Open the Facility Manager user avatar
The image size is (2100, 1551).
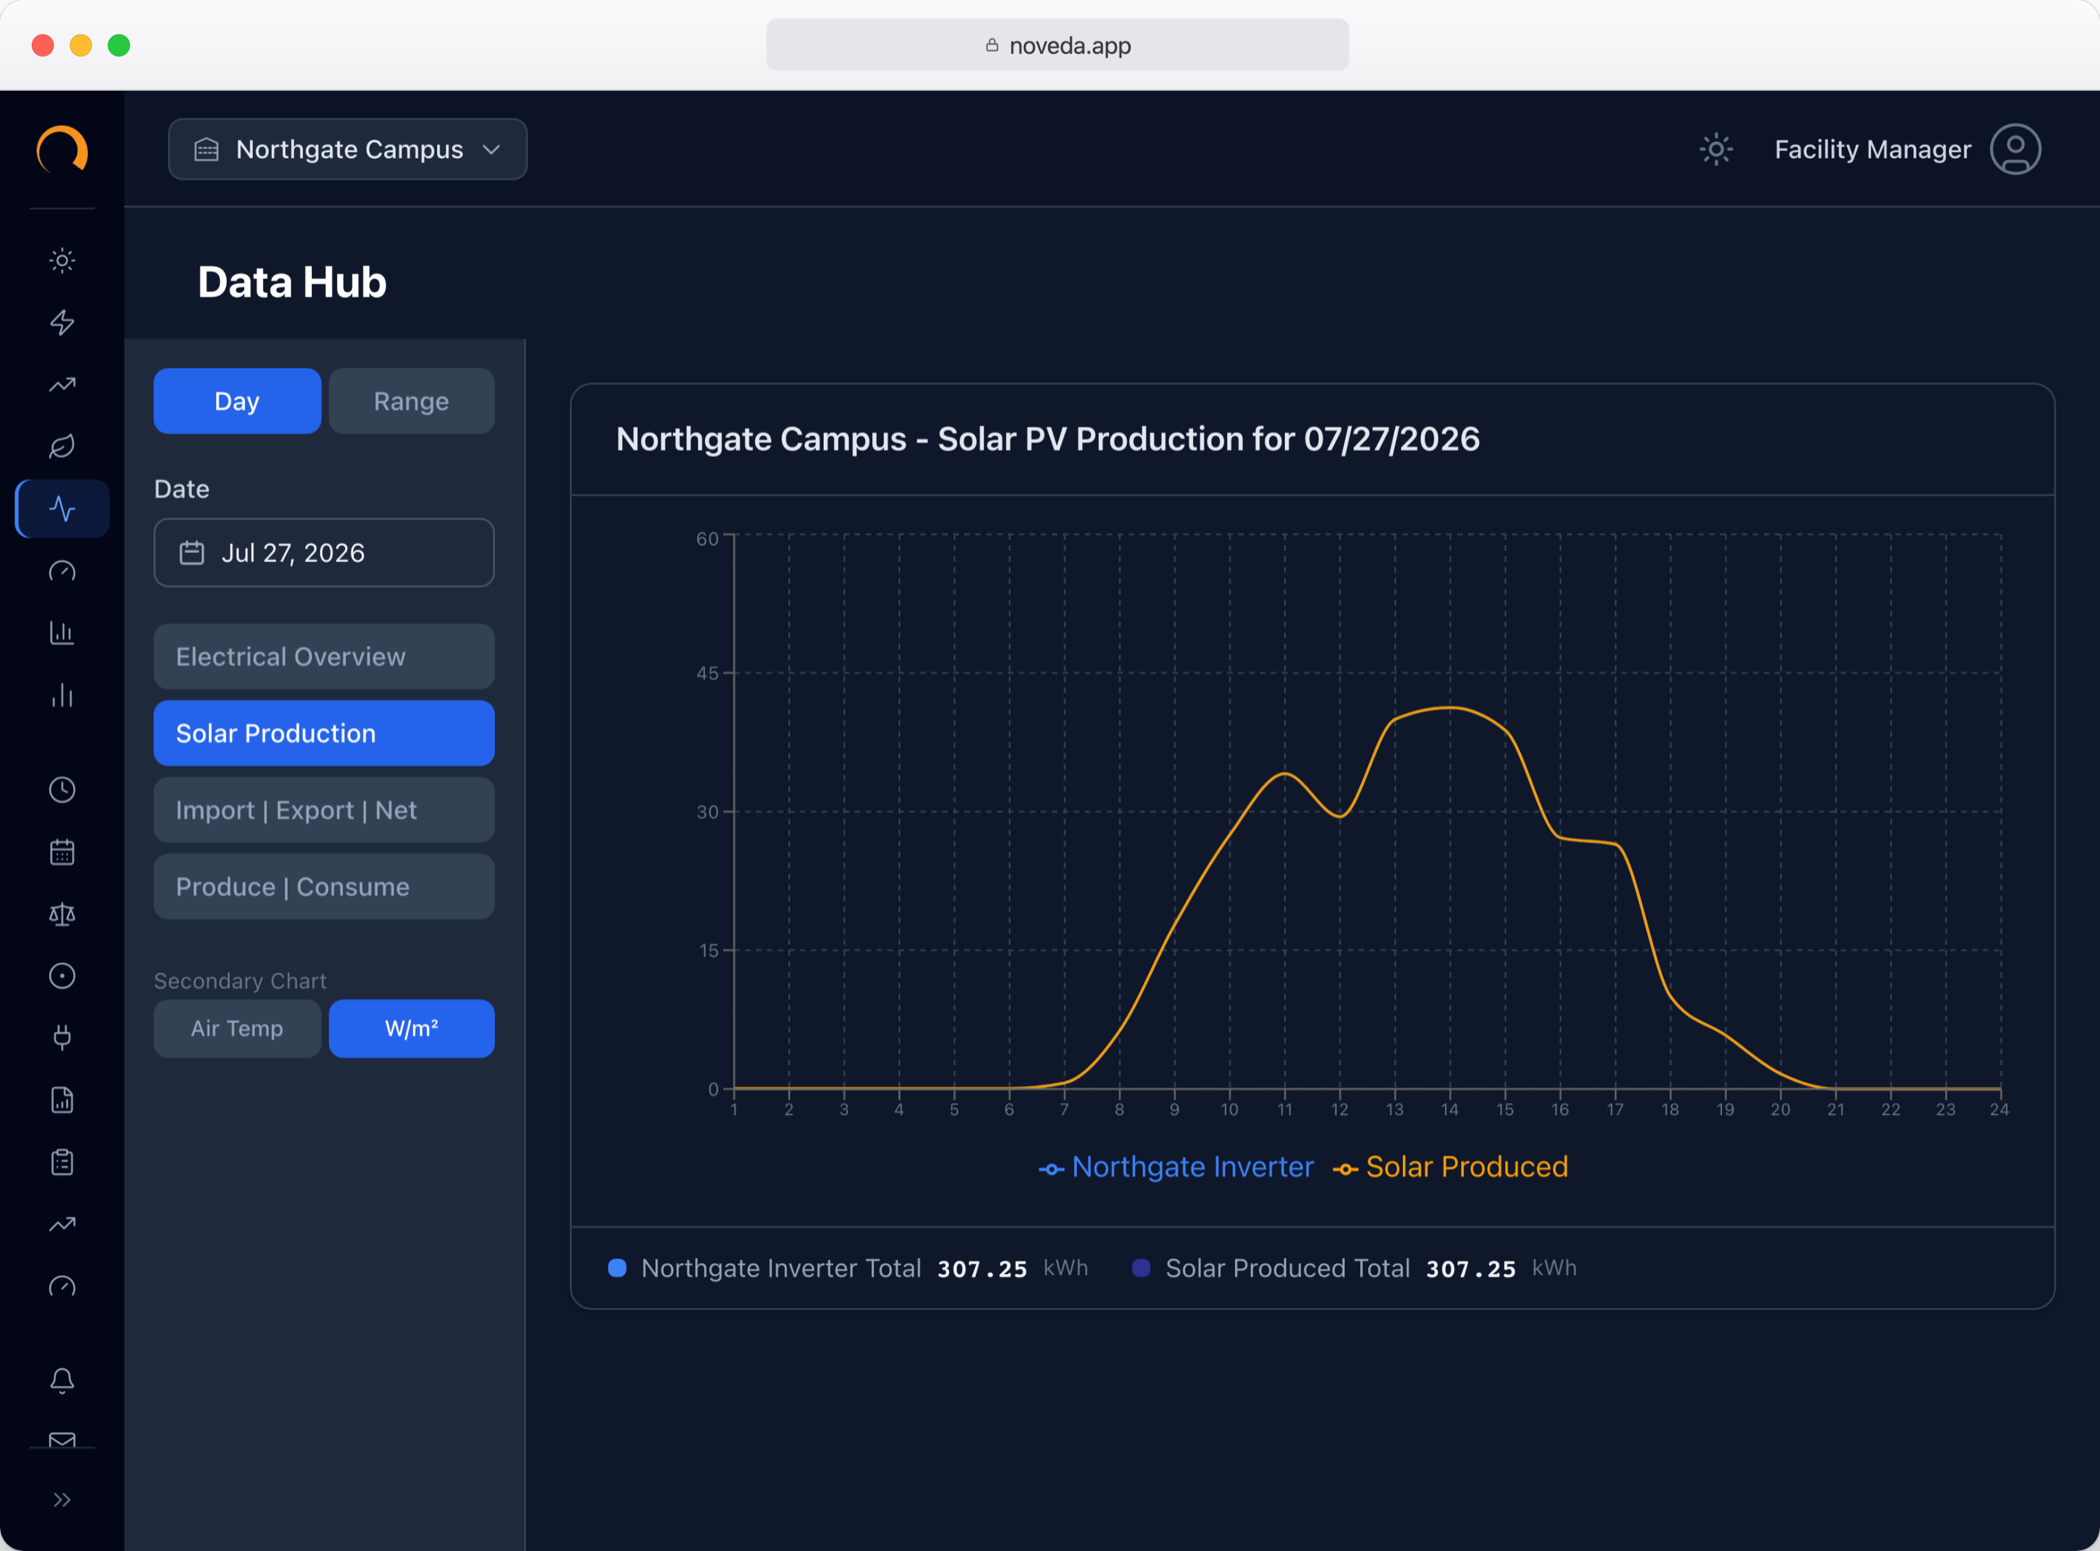[x=2015, y=150]
